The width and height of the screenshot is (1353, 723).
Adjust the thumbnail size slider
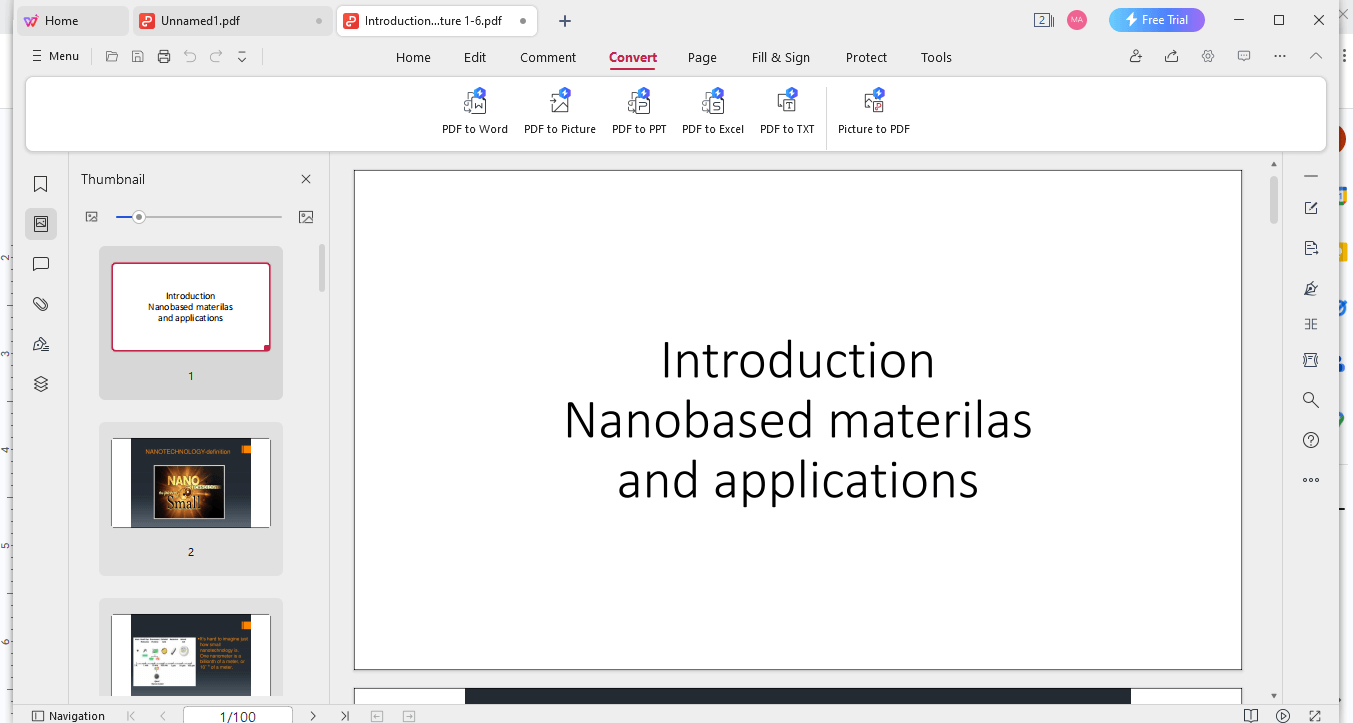click(x=139, y=216)
